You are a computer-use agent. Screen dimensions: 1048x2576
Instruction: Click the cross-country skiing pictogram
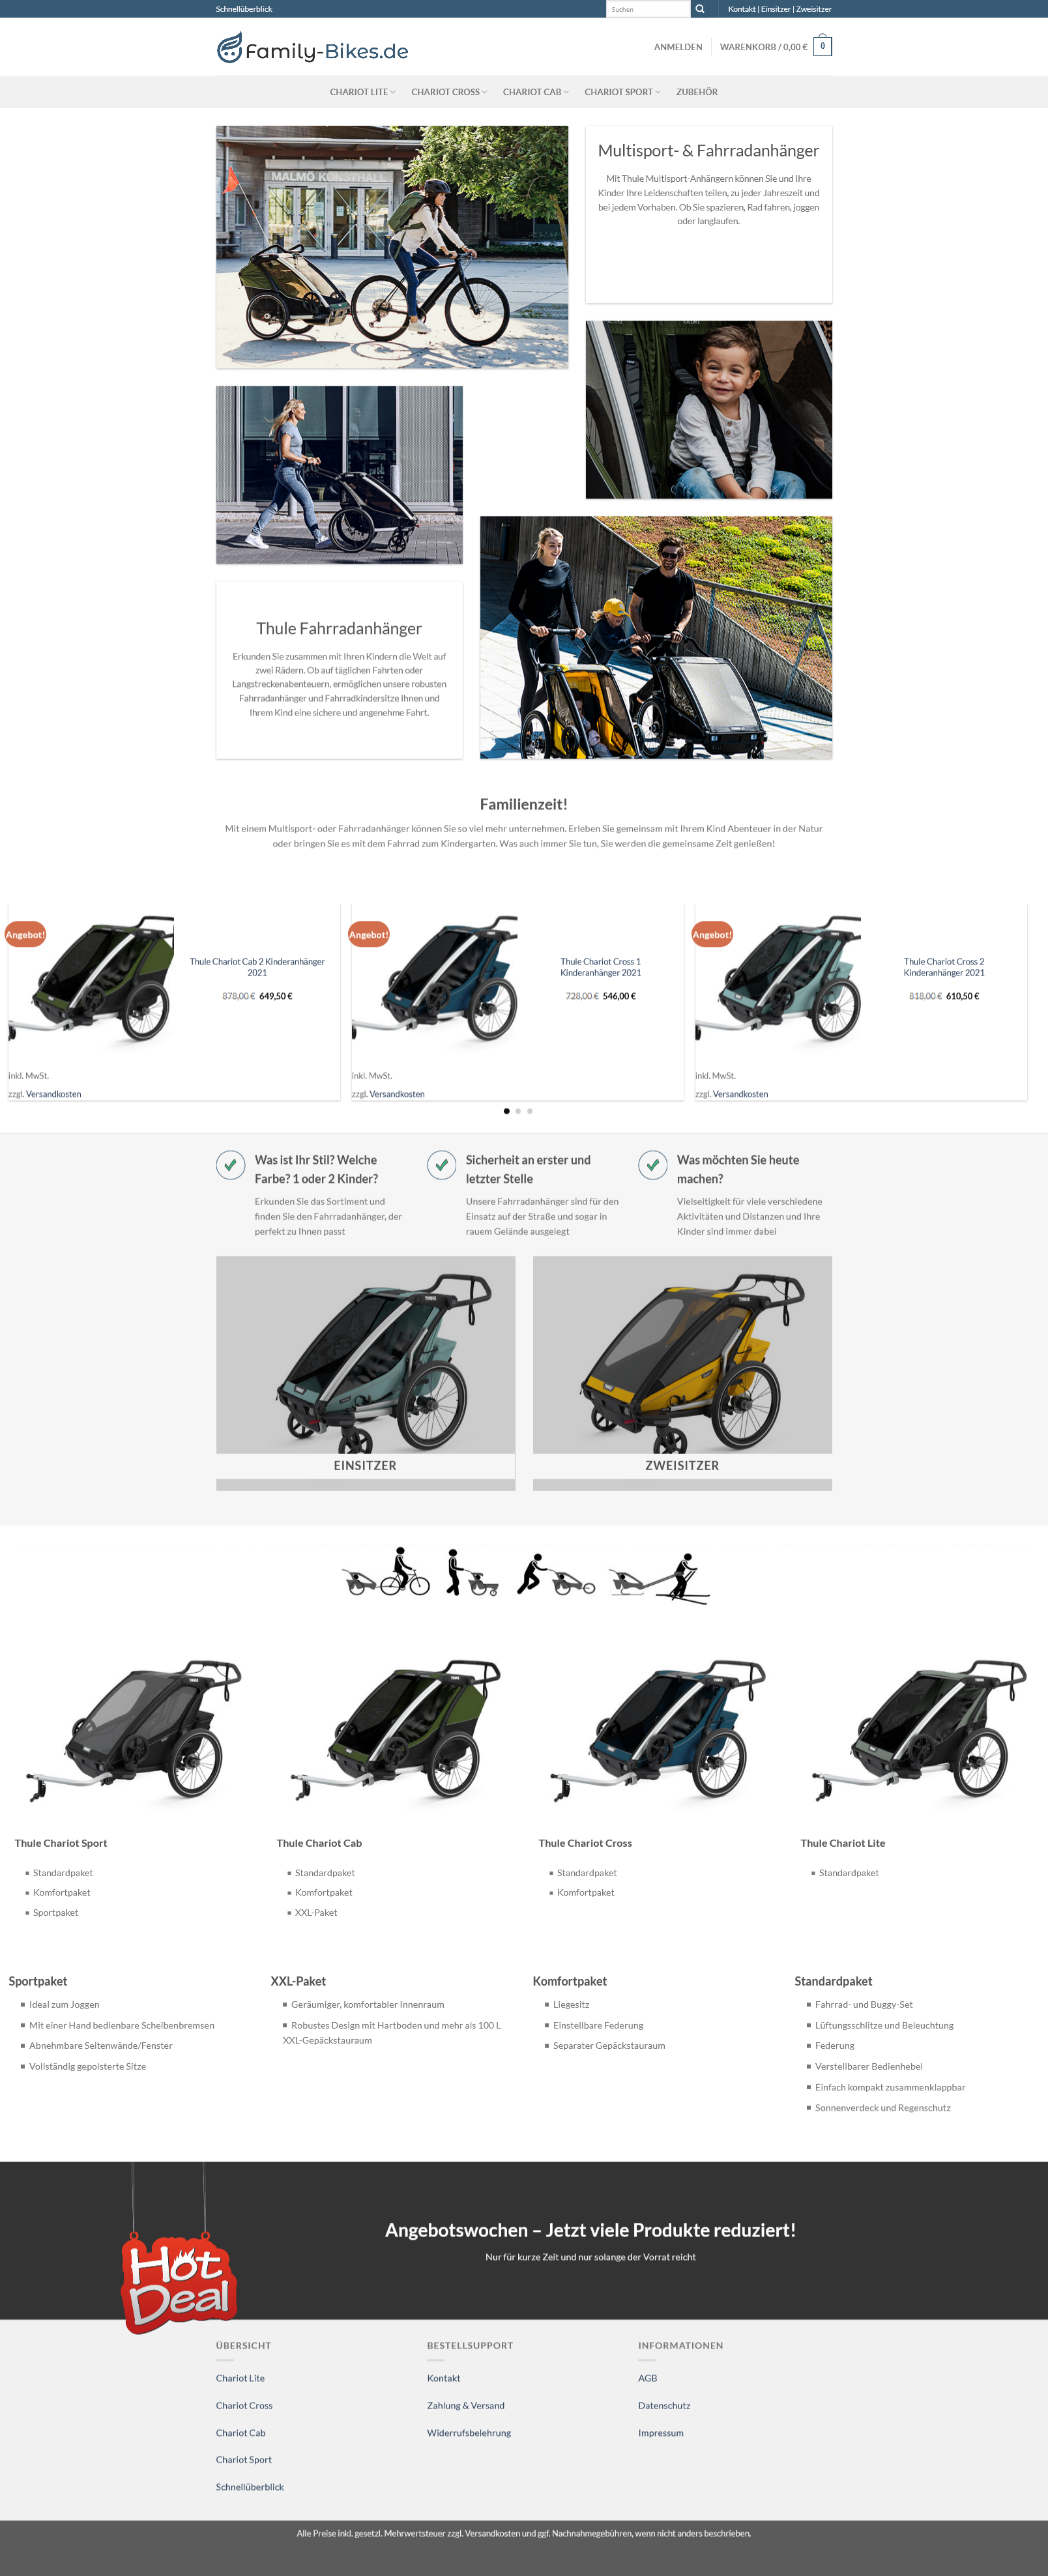(660, 1578)
